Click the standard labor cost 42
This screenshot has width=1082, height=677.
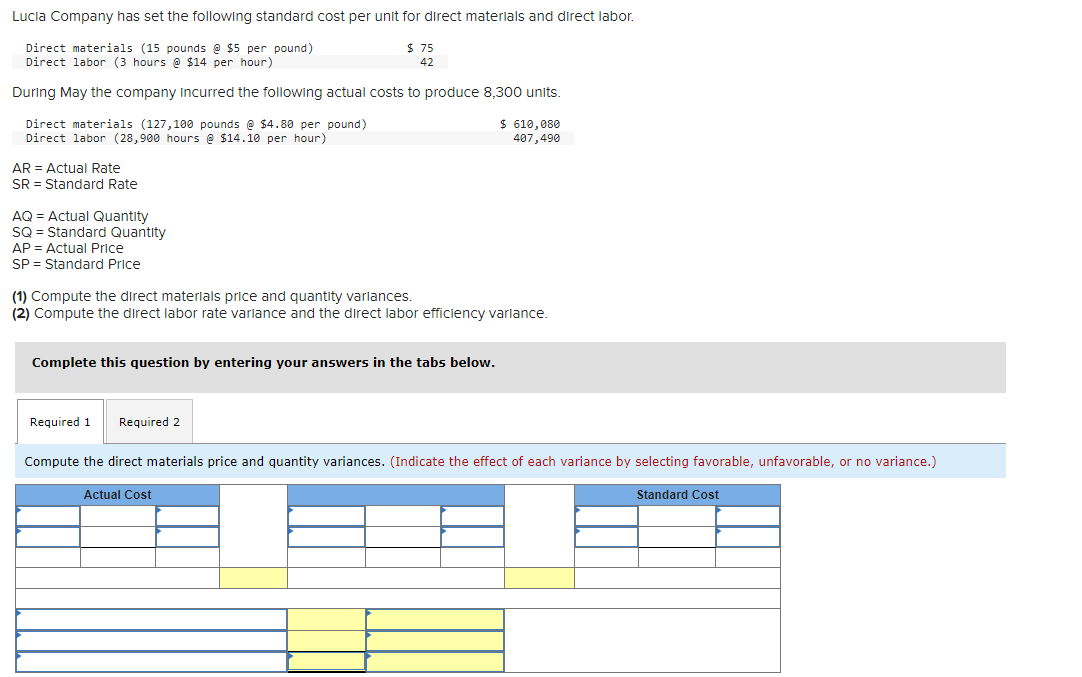pos(427,62)
